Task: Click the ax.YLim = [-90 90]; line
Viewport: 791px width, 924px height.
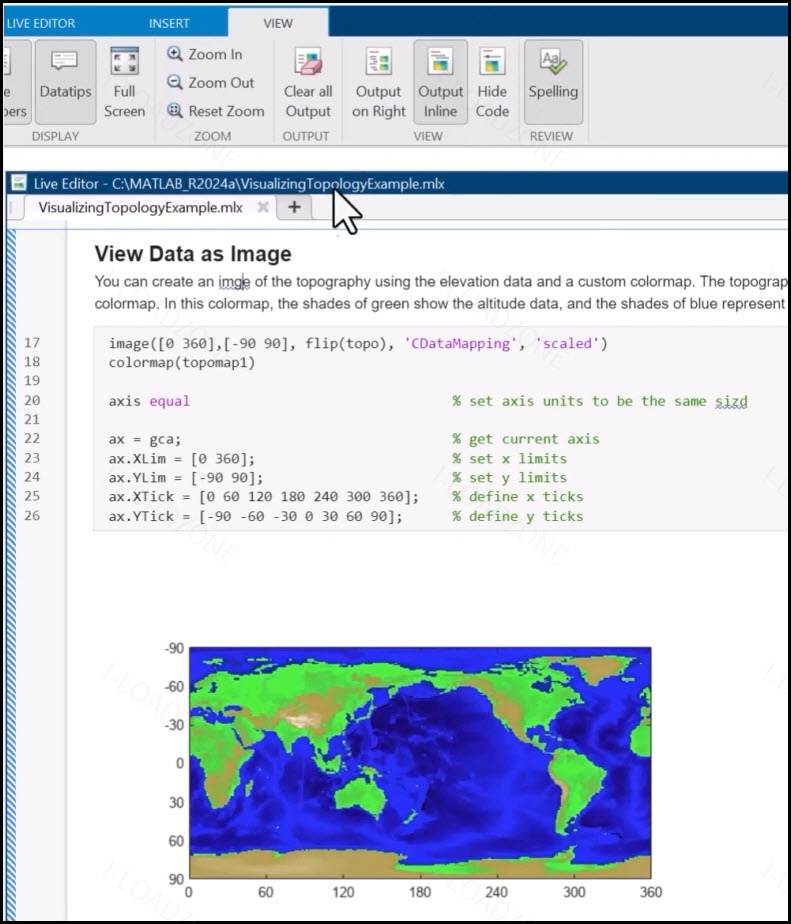Action: (x=186, y=477)
